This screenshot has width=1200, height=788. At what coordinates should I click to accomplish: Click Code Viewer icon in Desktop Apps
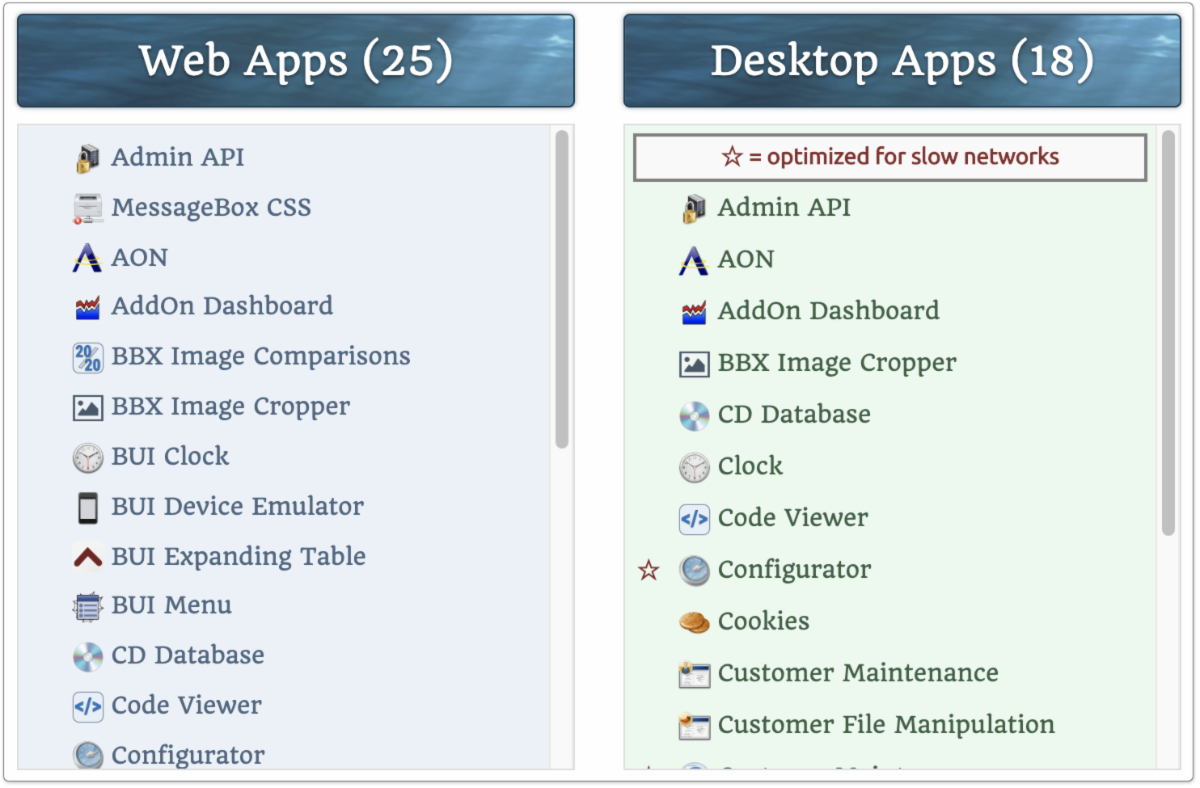[694, 519]
